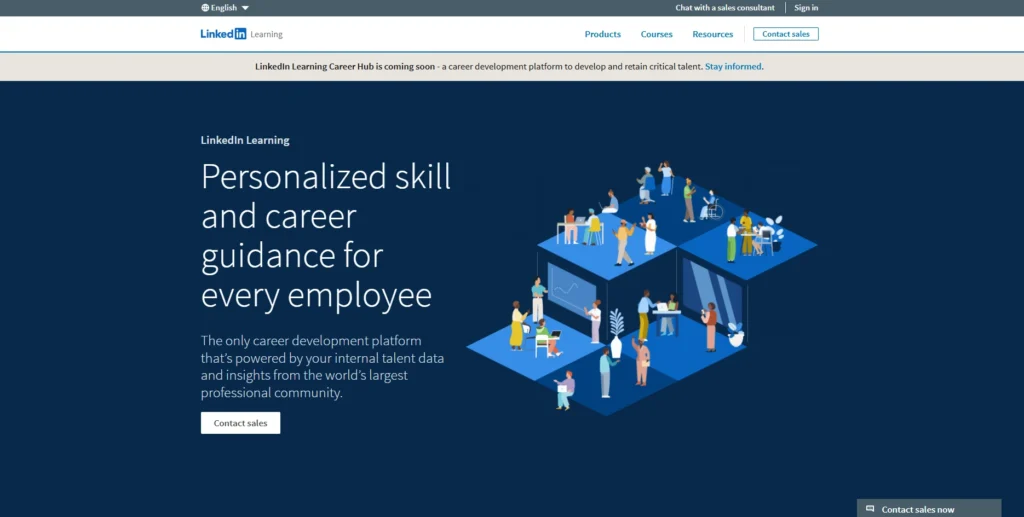
Task: Click the Personalized skill headline text
Action: tap(326, 236)
